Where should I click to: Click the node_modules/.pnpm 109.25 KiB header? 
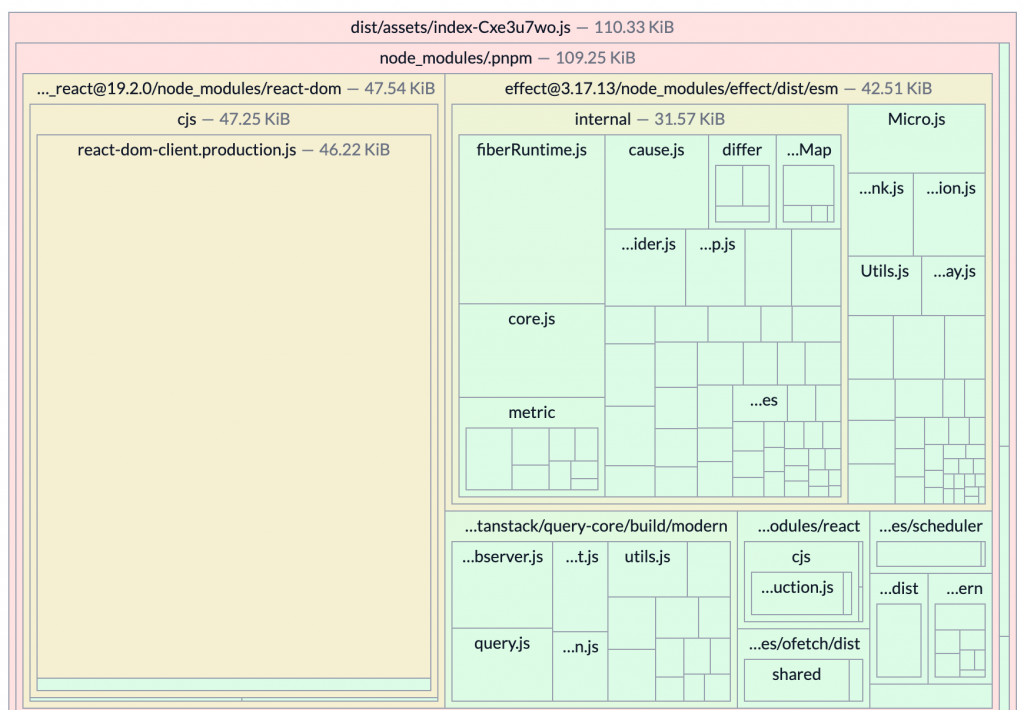(x=507, y=58)
